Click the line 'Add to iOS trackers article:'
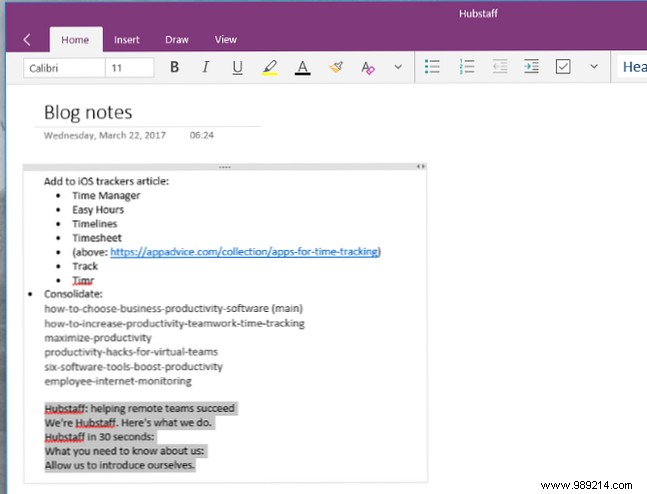The width and height of the screenshot is (647, 494). click(x=106, y=182)
